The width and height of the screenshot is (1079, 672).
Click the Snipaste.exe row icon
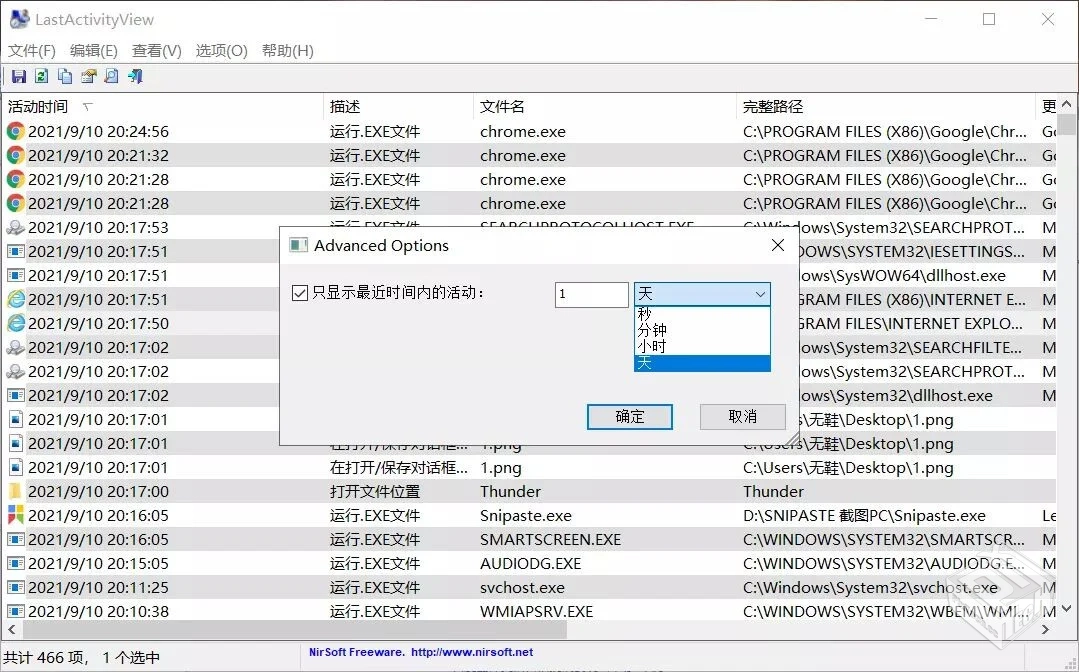[x=14, y=515]
